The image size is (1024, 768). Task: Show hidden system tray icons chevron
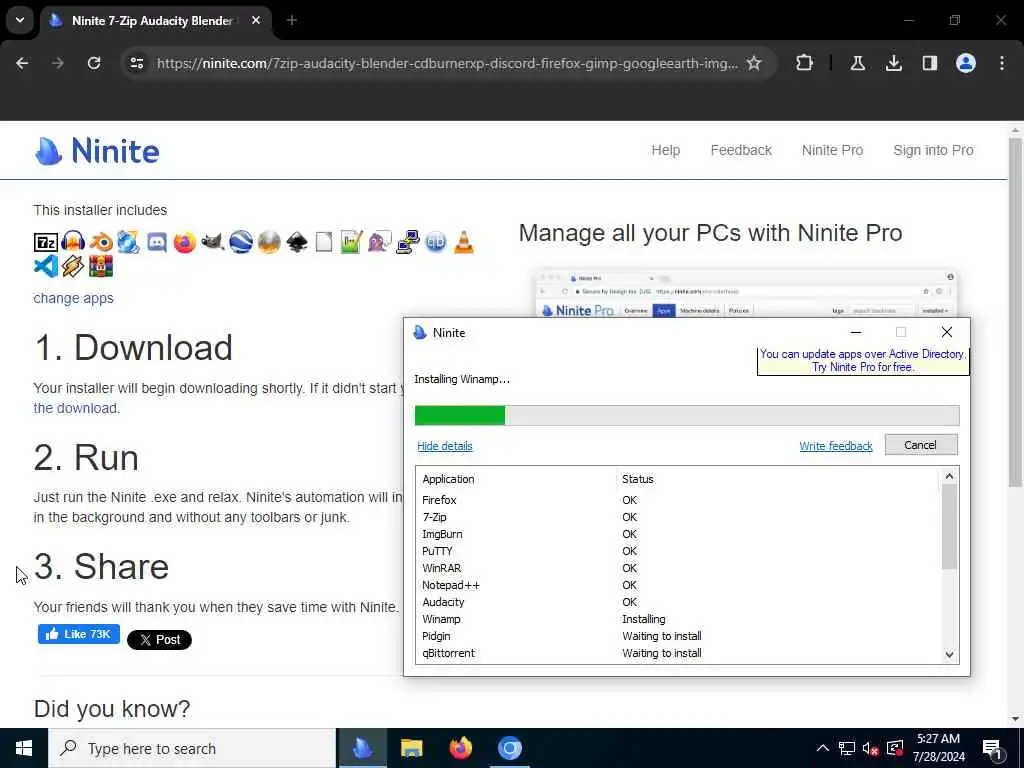823,748
